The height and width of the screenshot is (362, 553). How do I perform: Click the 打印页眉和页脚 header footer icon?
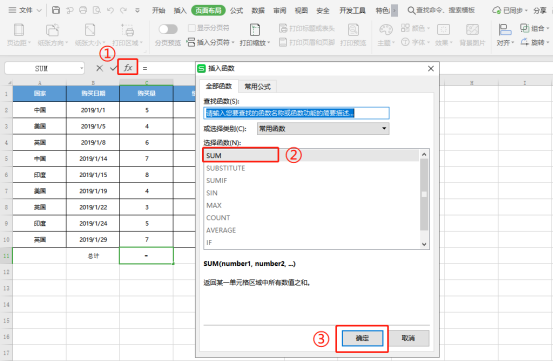pyautogui.click(x=283, y=42)
